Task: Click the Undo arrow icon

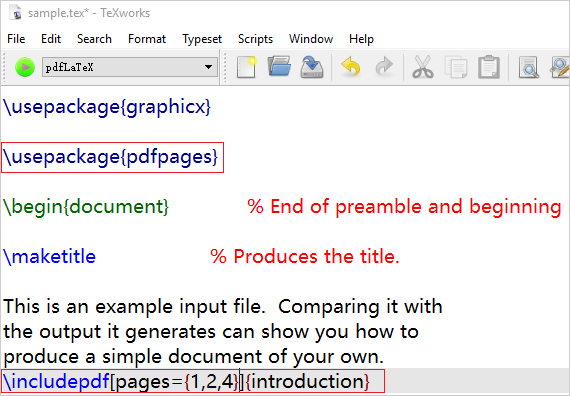Action: 351,67
